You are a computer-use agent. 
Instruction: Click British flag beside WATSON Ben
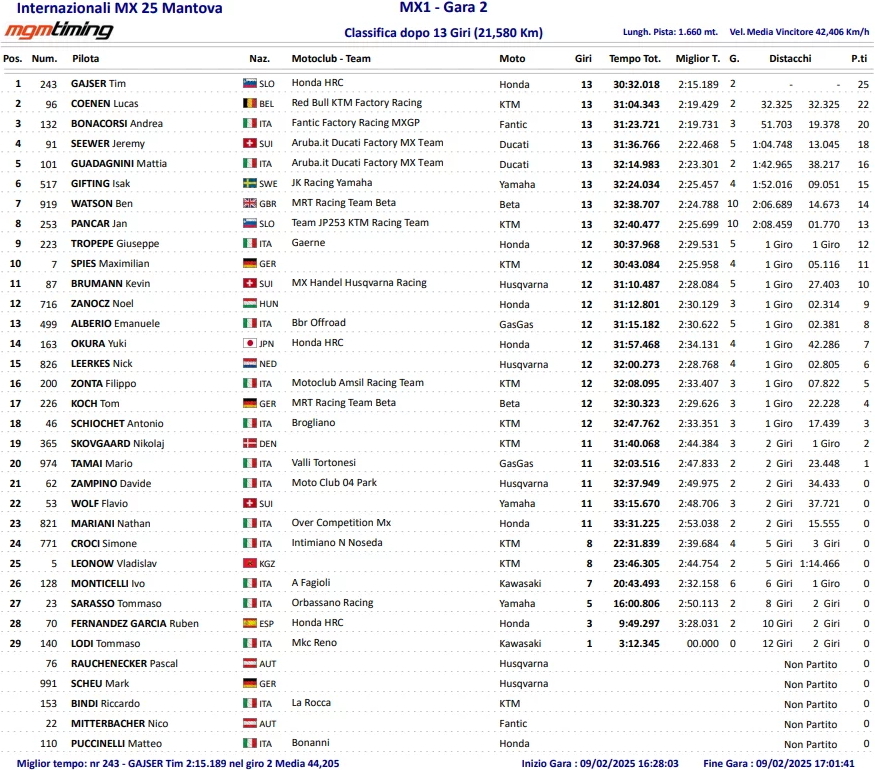point(249,203)
